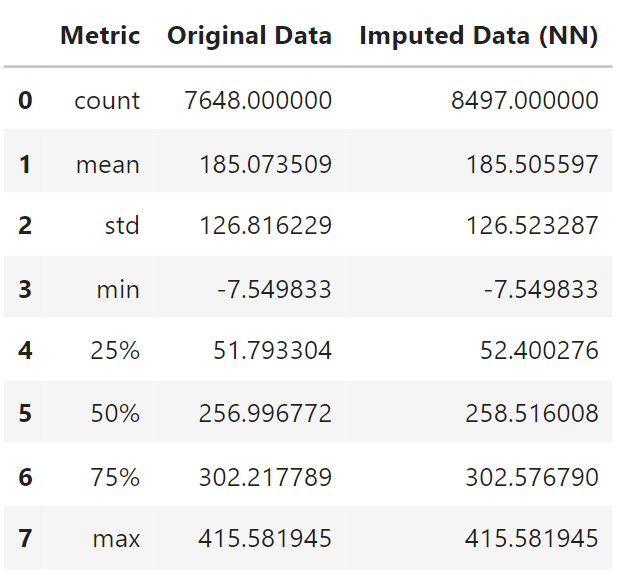Image resolution: width=632 pixels, height=577 pixels.
Task: Click the imputed mean value 185.505597
Action: click(531, 163)
